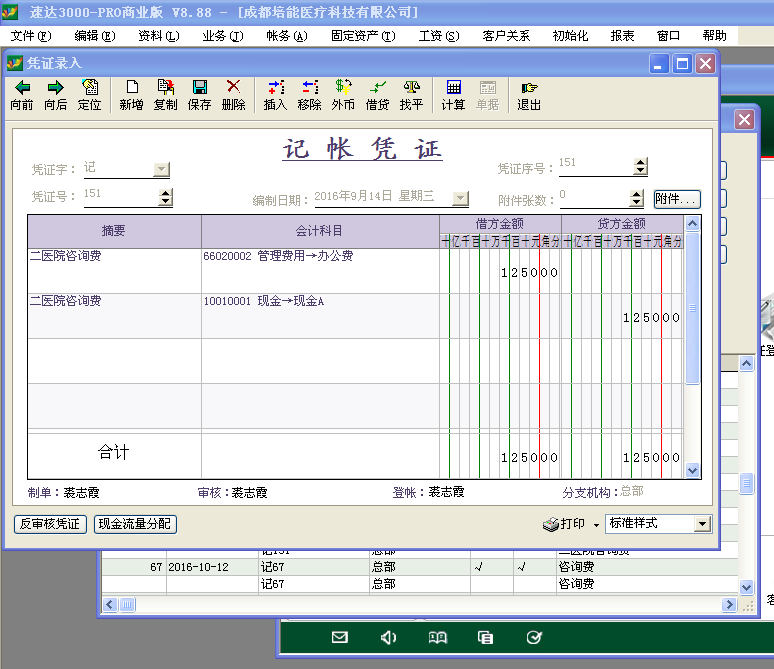The image size is (774, 669).
Task: Open the 资料(L) menu
Action: [x=159, y=36]
